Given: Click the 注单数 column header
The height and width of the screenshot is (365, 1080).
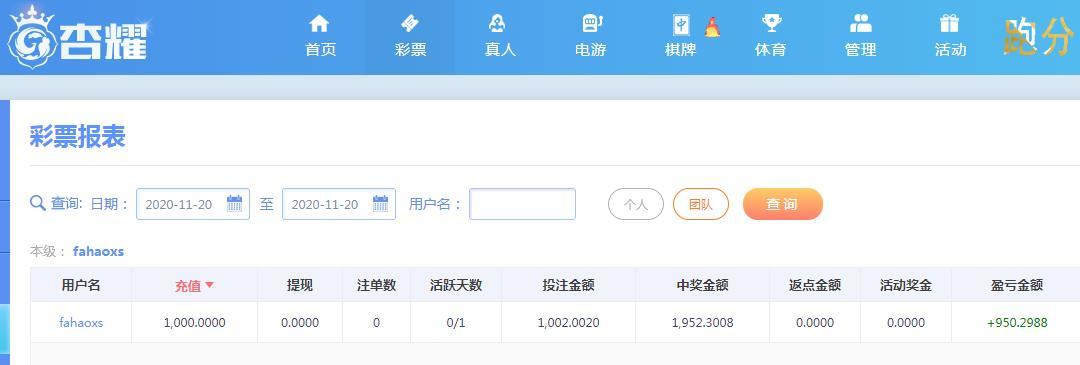Looking at the screenshot, I should coord(376,285).
